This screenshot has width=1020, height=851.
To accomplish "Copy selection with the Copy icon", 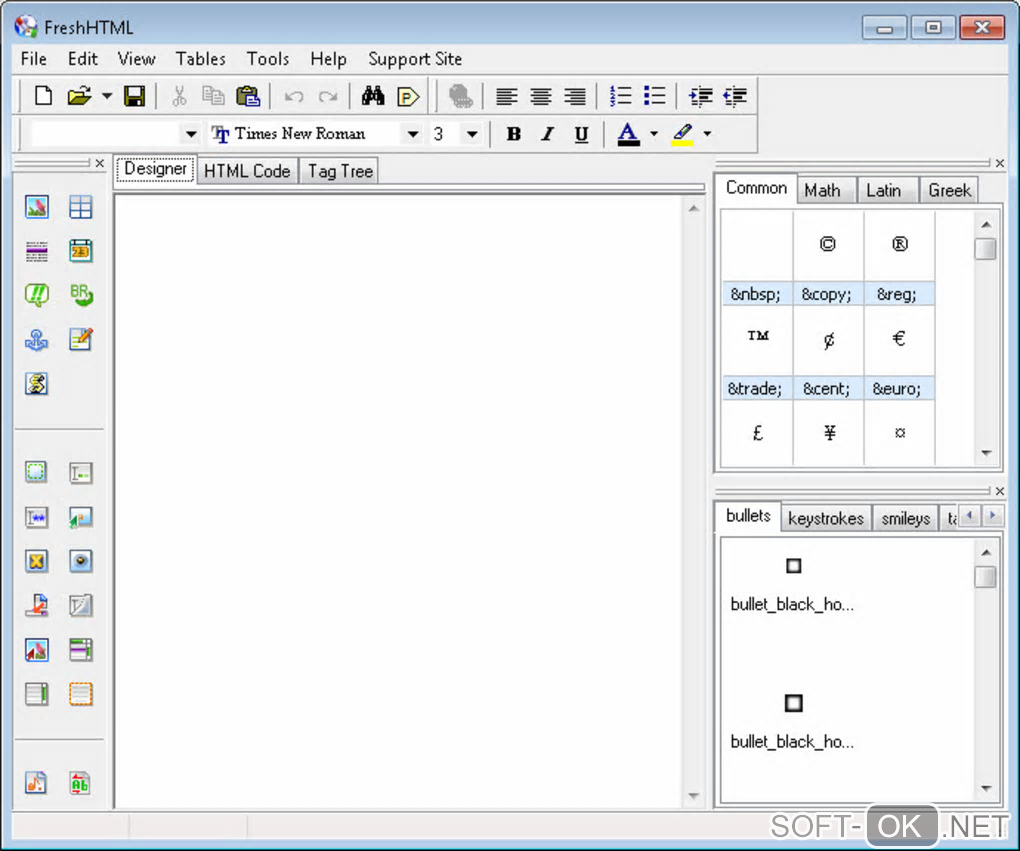I will point(213,96).
